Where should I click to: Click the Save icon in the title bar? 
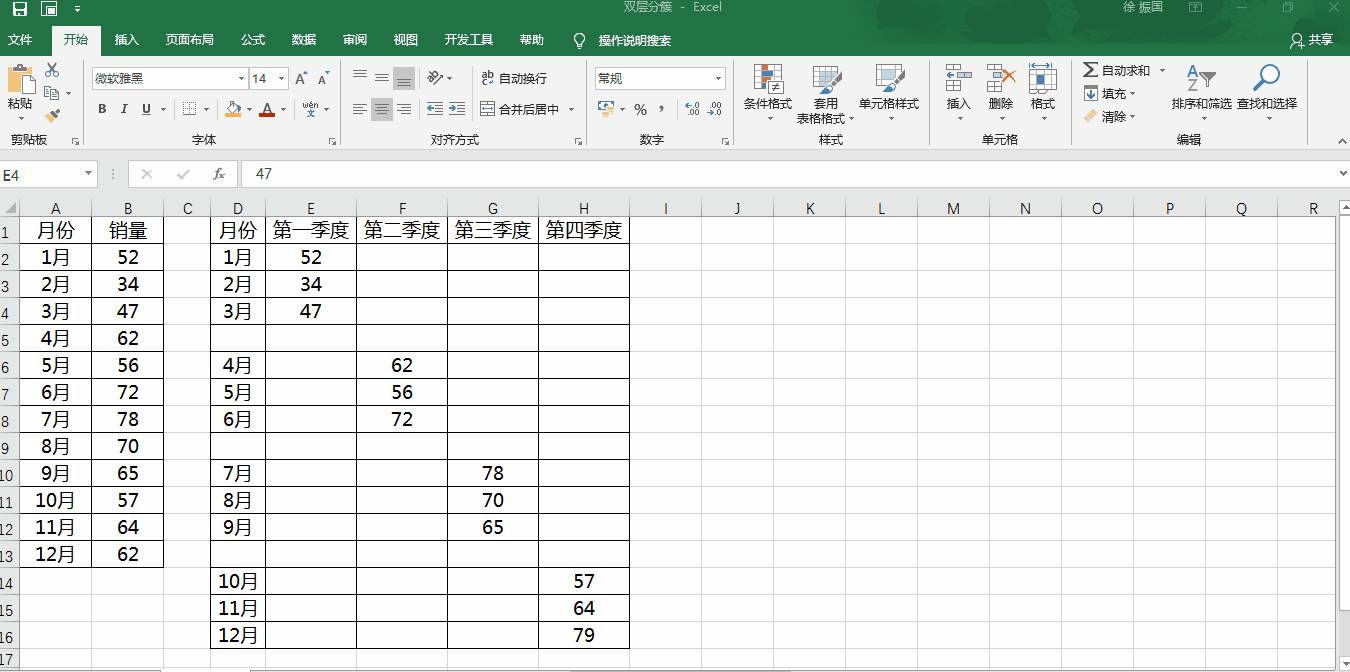pyautogui.click(x=20, y=8)
